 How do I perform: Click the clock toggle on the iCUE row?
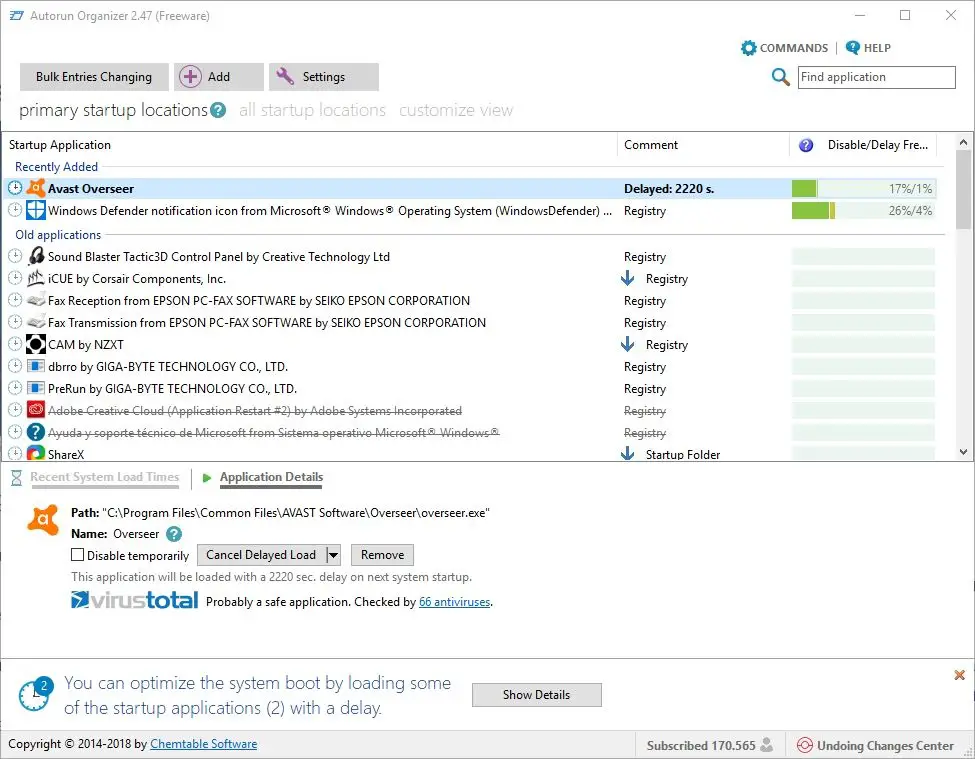point(15,278)
